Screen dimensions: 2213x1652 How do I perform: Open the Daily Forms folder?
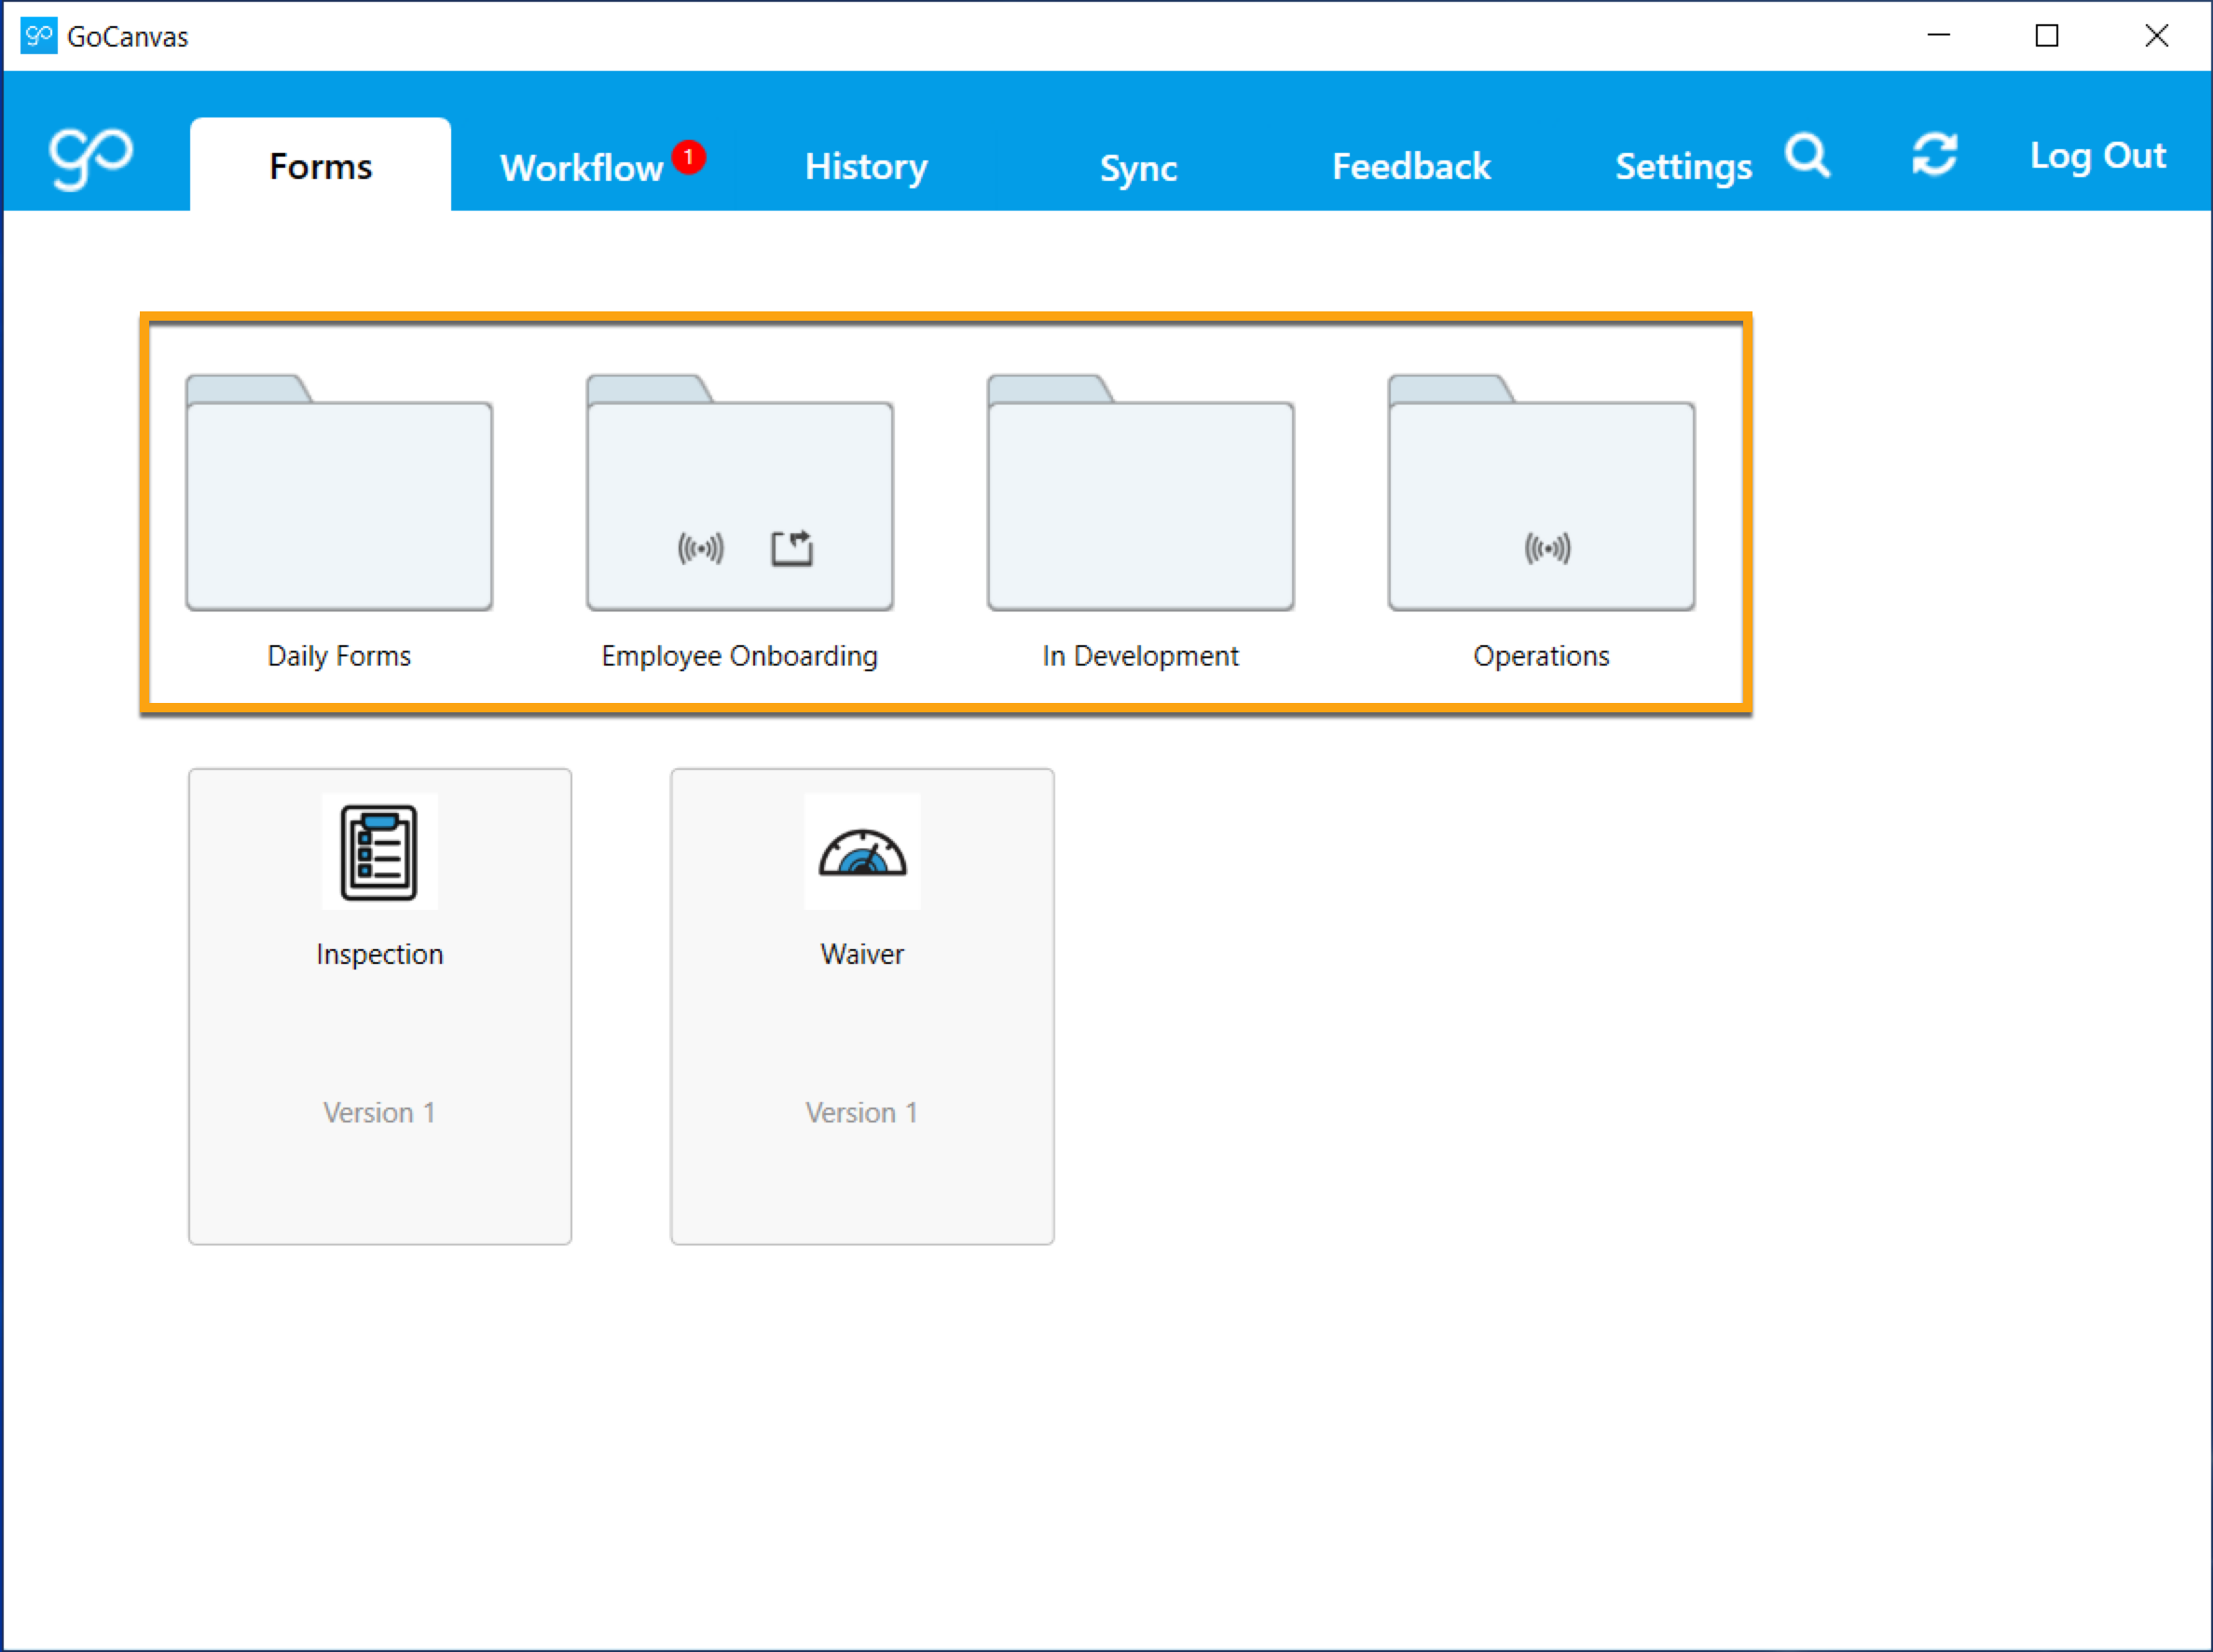[x=339, y=493]
